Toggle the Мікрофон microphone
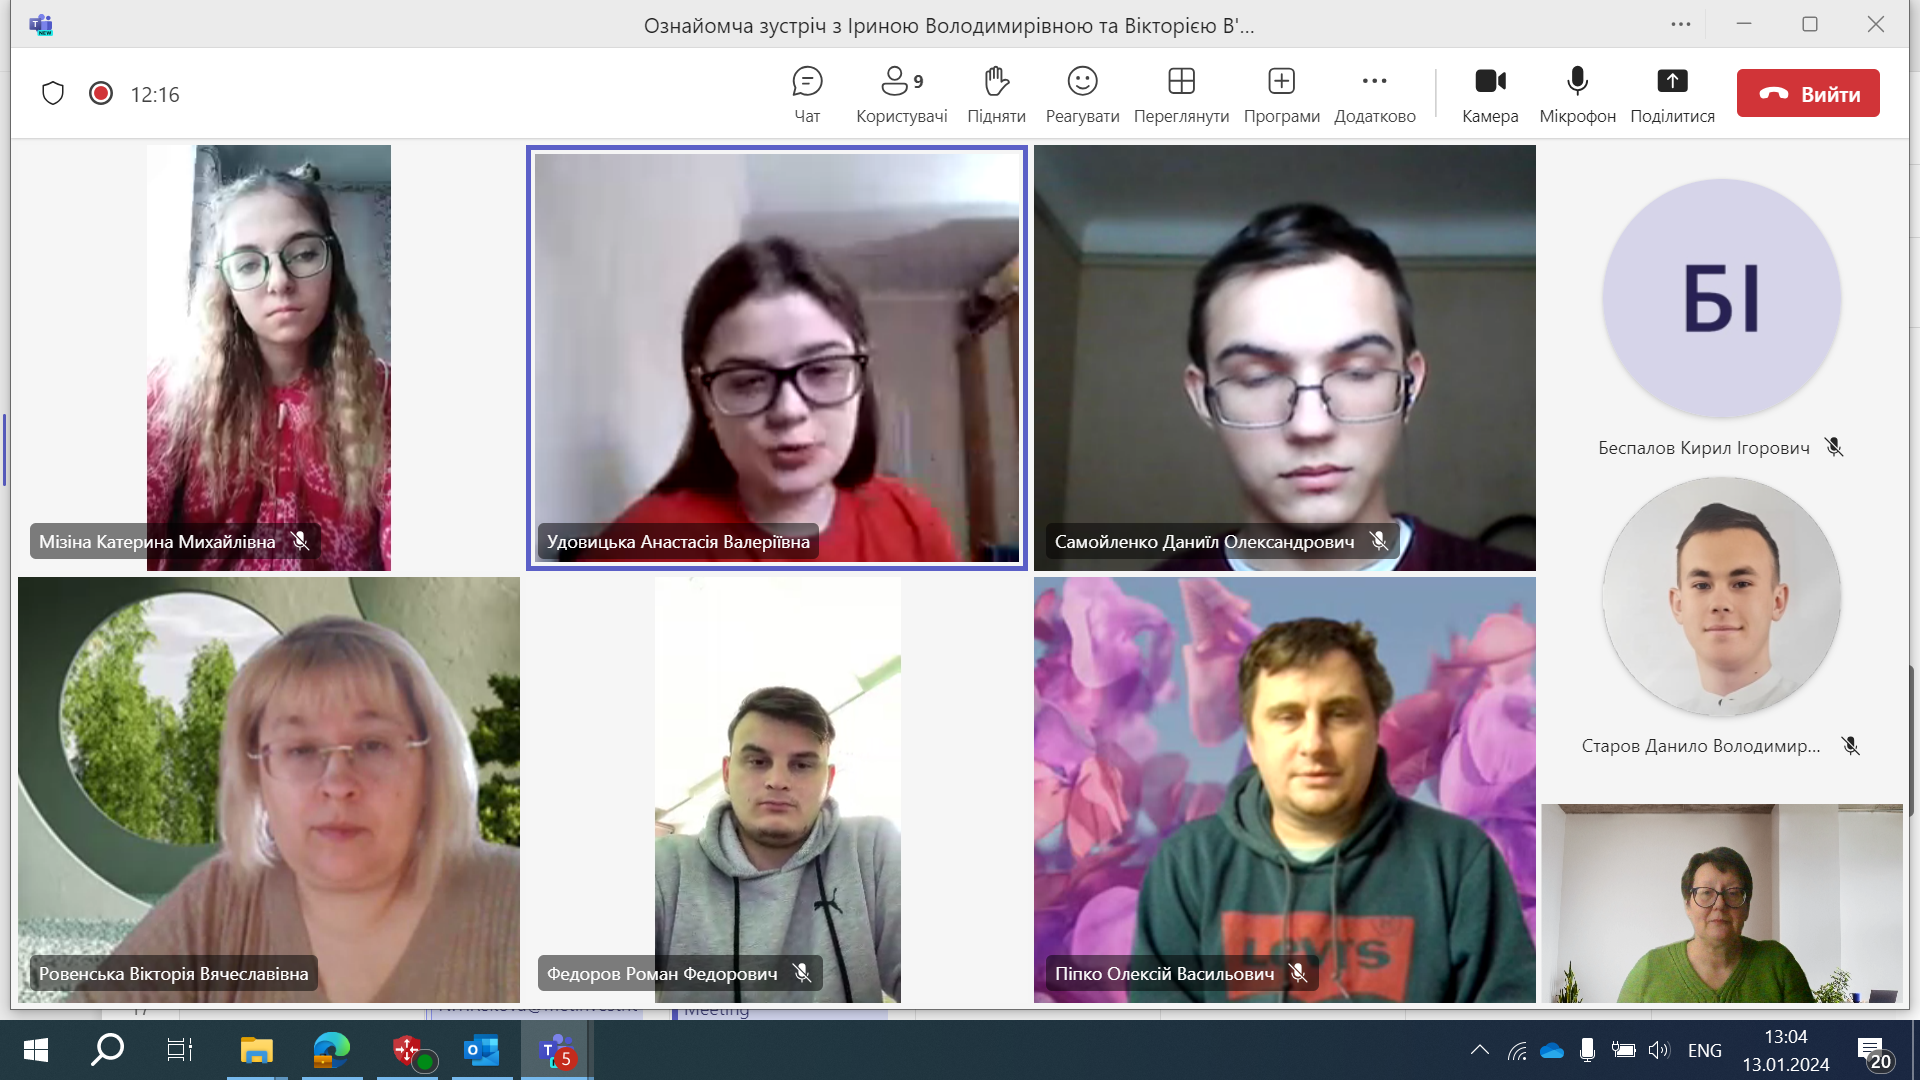 pos(1577,94)
